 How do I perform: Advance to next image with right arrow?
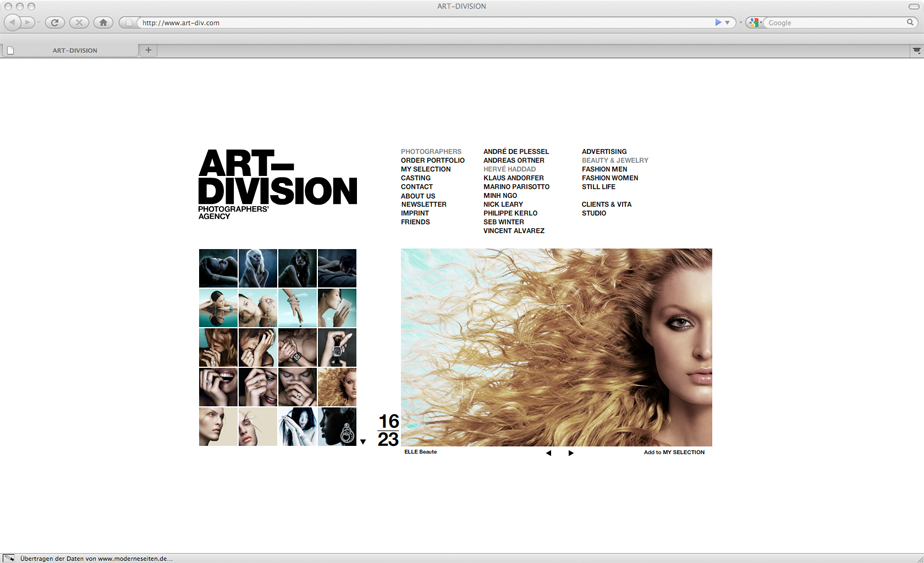click(571, 453)
